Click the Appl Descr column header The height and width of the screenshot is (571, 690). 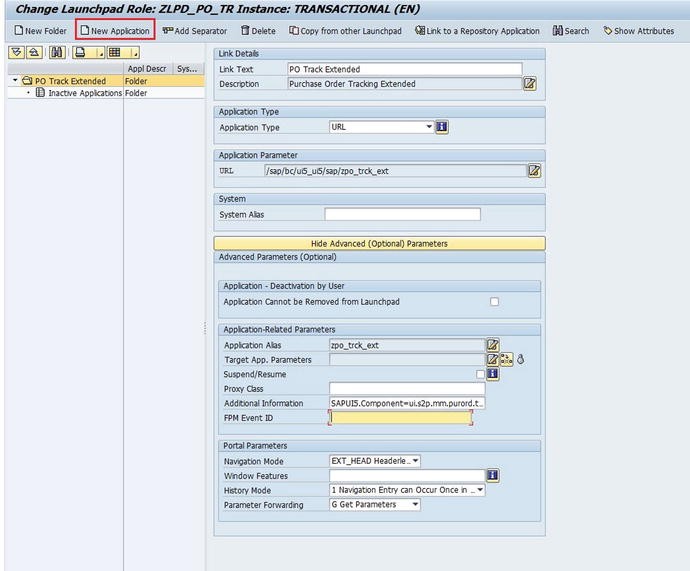coord(147,69)
